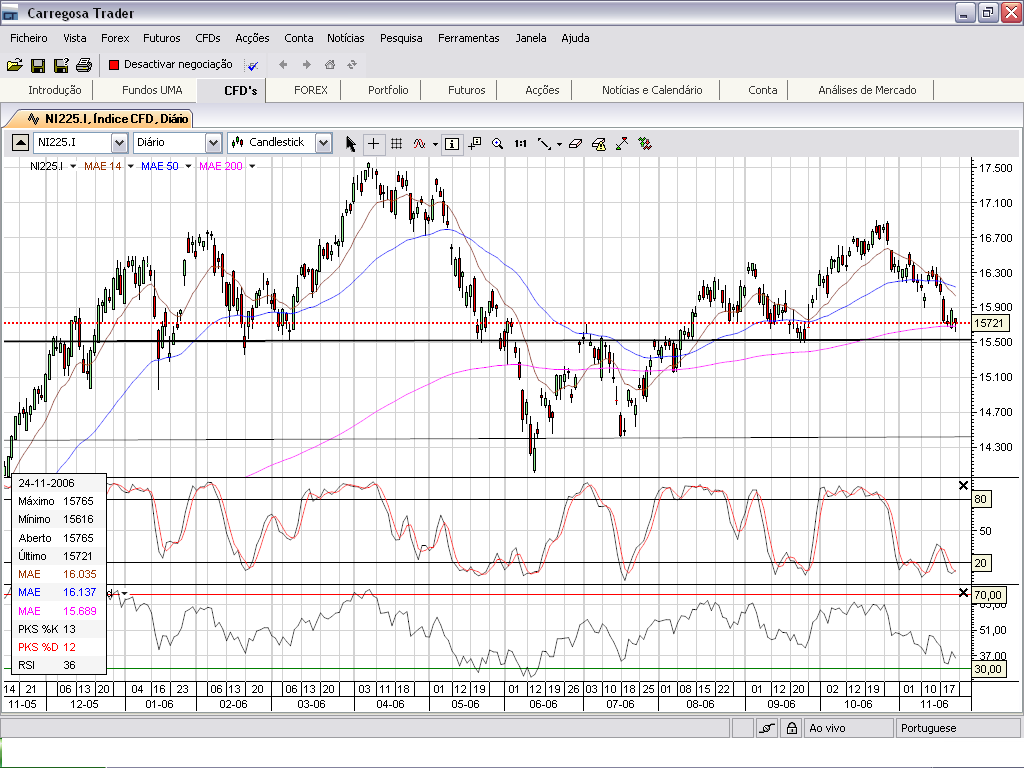Image resolution: width=1024 pixels, height=768 pixels.
Task: Click the printer icon
Action: click(x=84, y=65)
